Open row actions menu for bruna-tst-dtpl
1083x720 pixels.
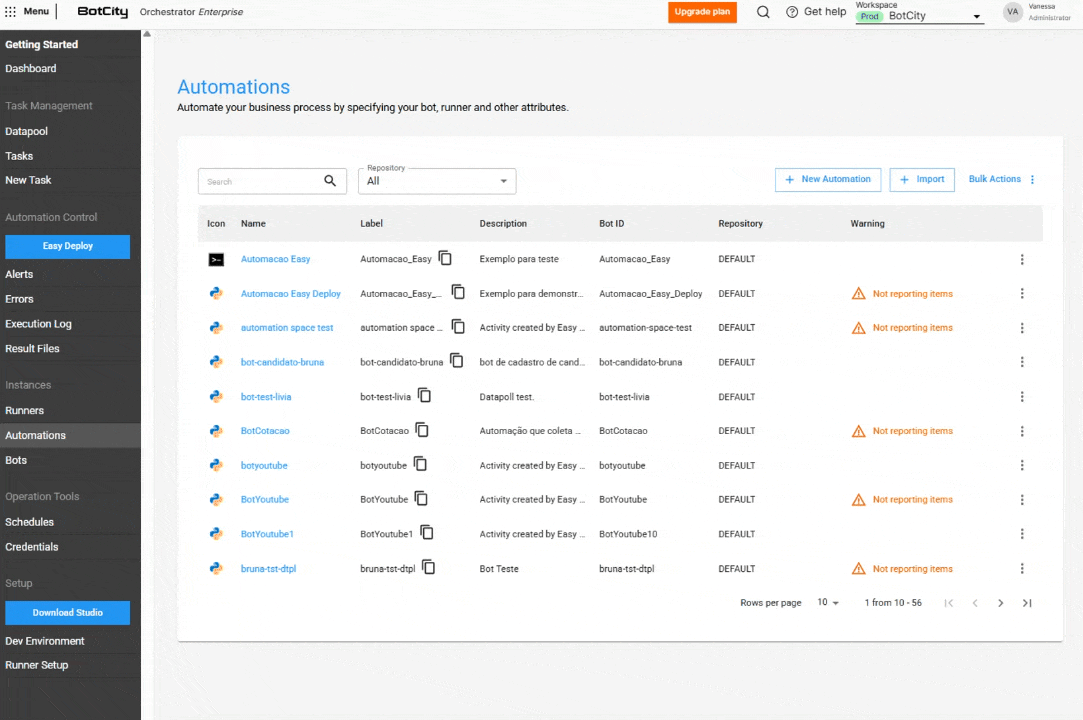click(1022, 568)
